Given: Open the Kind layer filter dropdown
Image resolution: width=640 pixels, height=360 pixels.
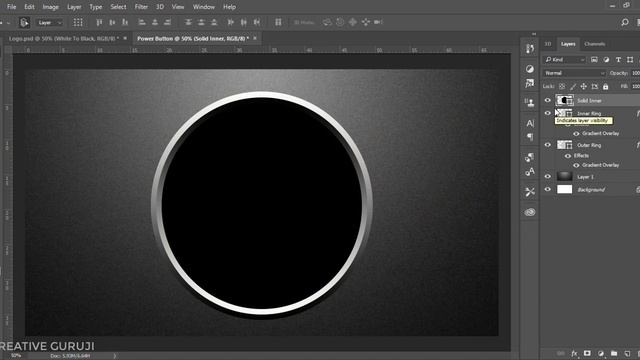Looking at the screenshot, I should [565, 60].
